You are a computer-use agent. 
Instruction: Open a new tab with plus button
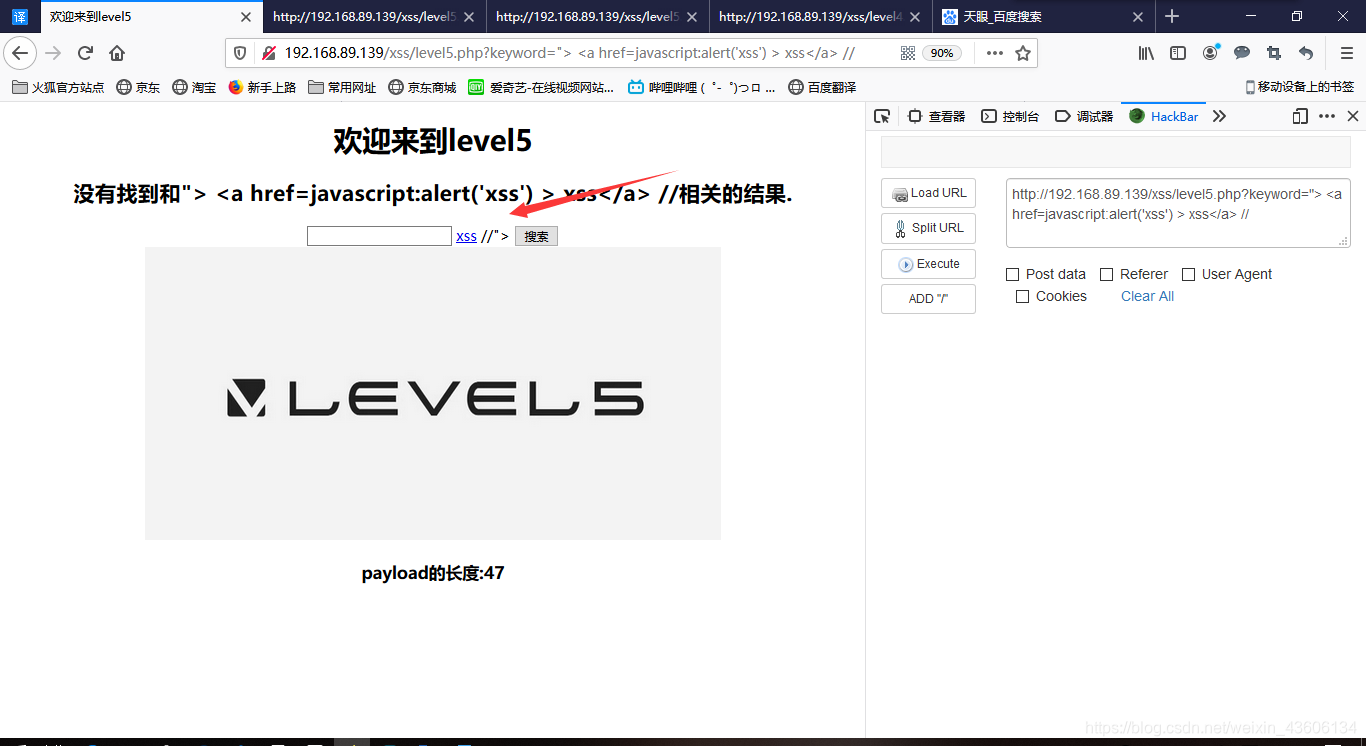click(1172, 16)
